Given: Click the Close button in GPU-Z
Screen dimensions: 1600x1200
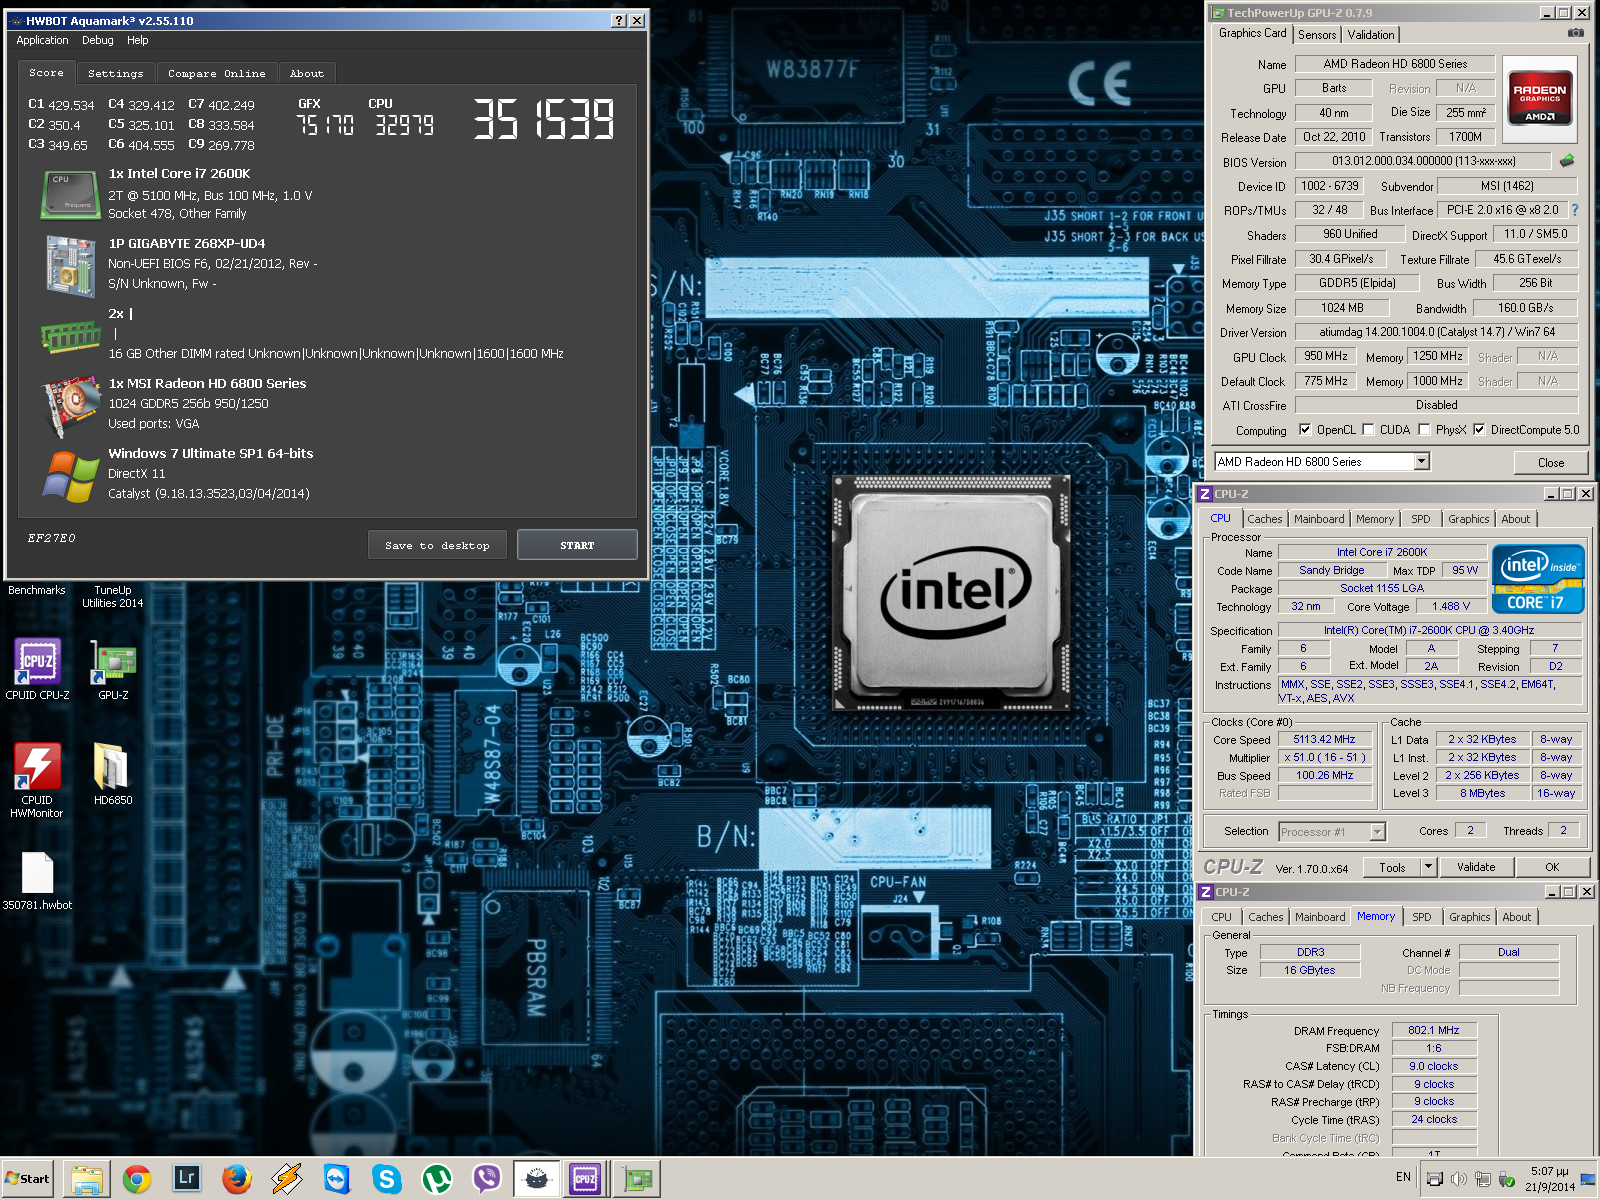Looking at the screenshot, I should (1551, 462).
